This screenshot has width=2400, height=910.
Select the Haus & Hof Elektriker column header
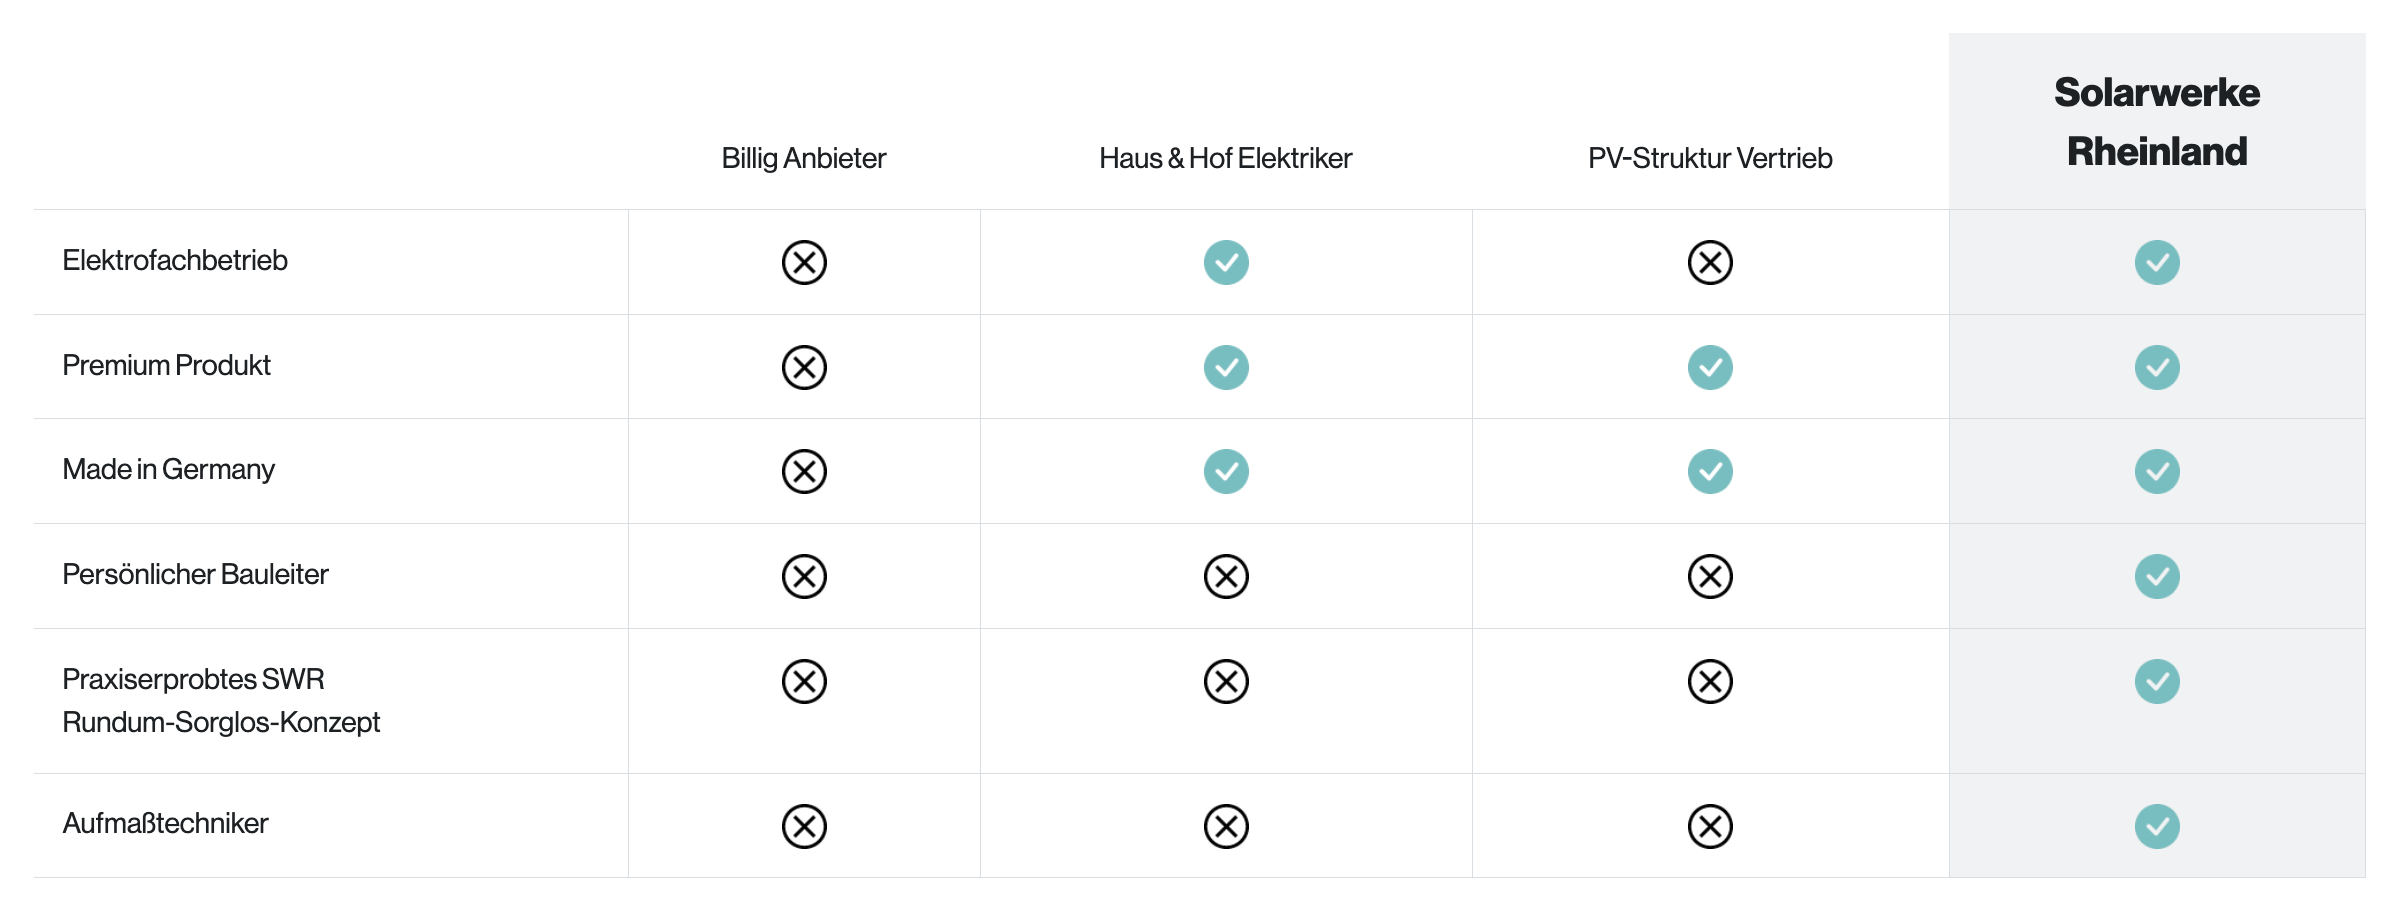pos(1225,158)
